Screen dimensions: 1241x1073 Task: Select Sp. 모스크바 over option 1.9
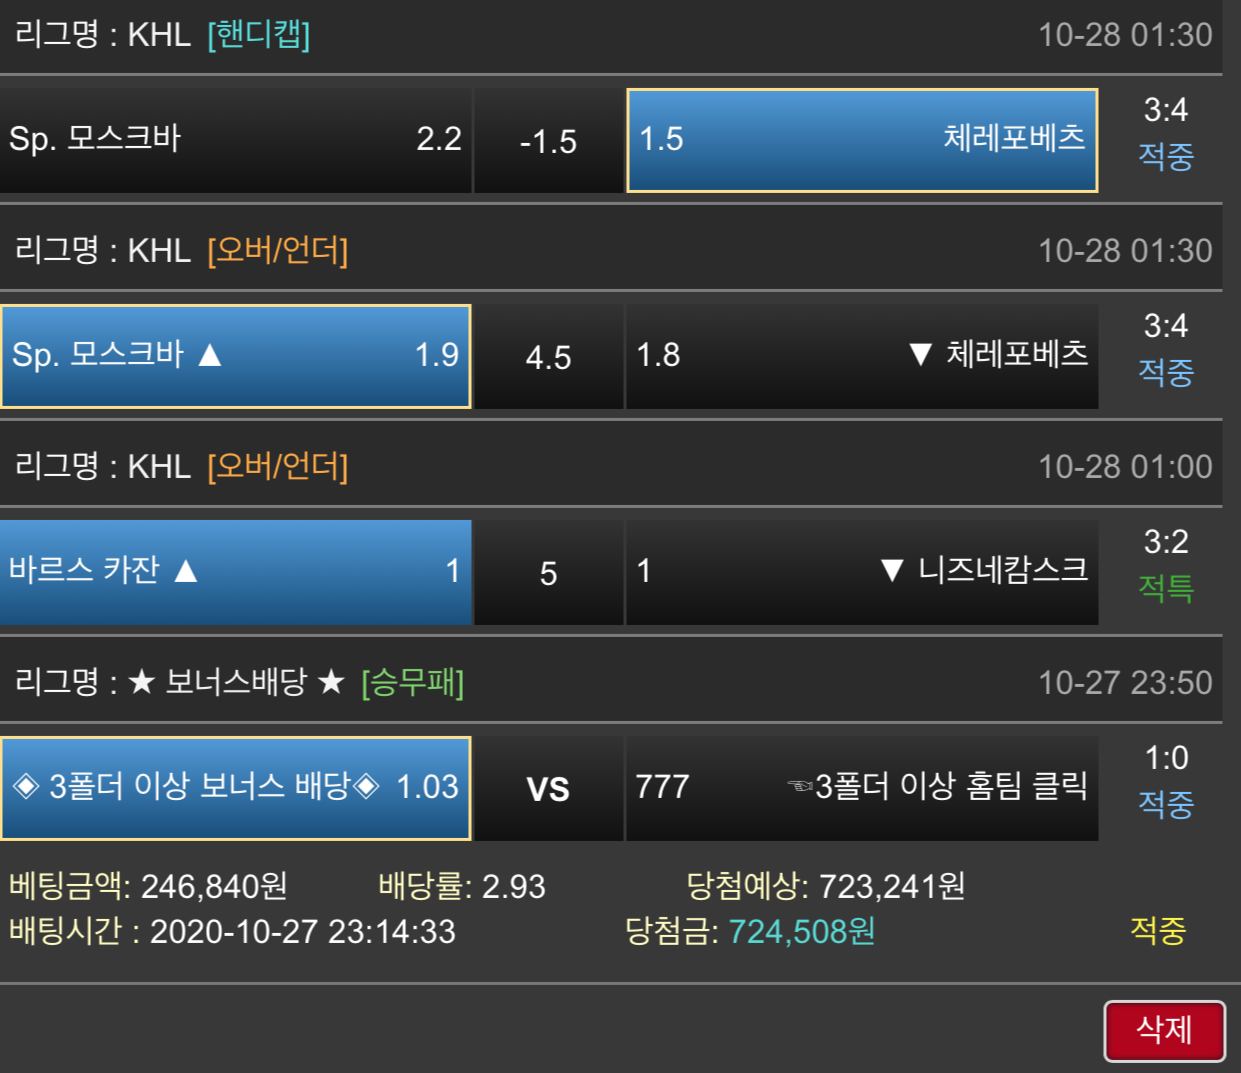(235, 356)
